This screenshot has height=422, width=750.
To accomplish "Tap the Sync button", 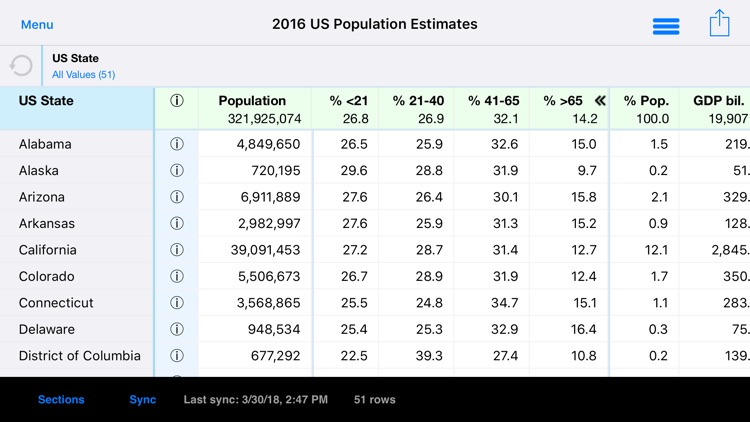I will (x=143, y=400).
